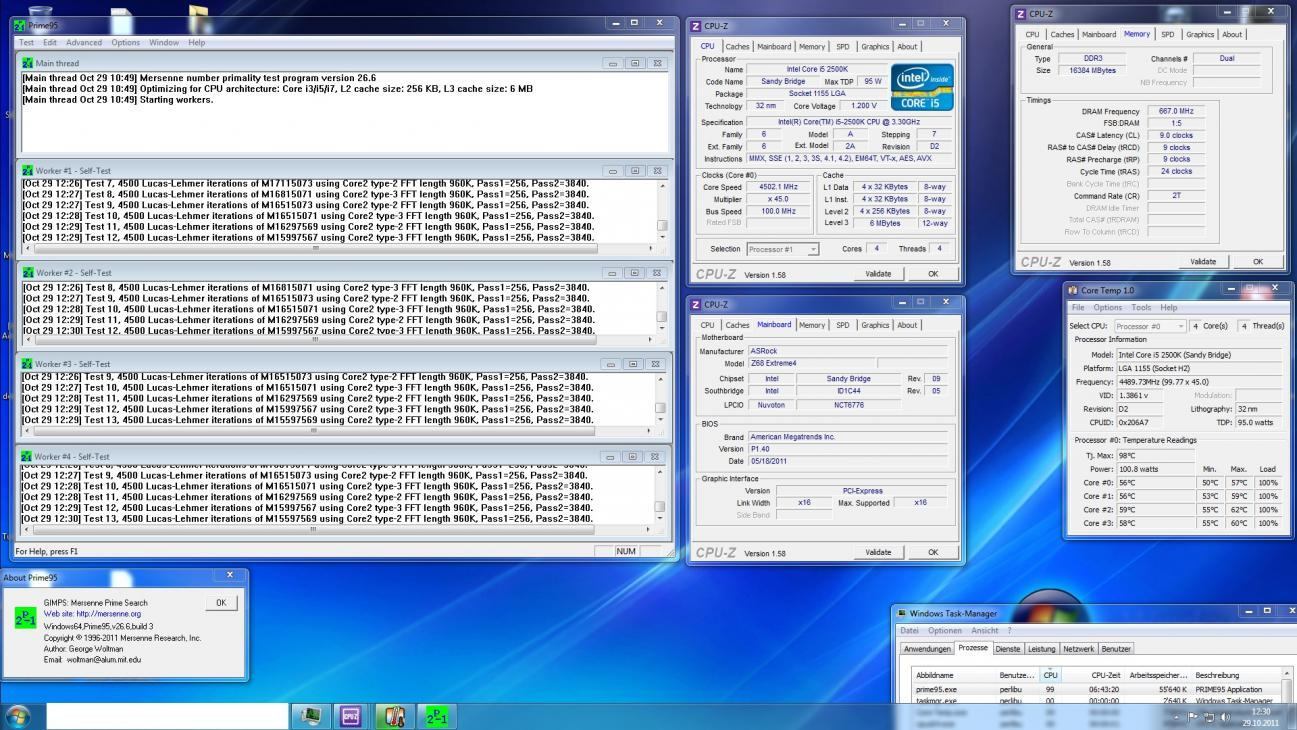Open the Task Manager Ansicht menu

coord(985,631)
